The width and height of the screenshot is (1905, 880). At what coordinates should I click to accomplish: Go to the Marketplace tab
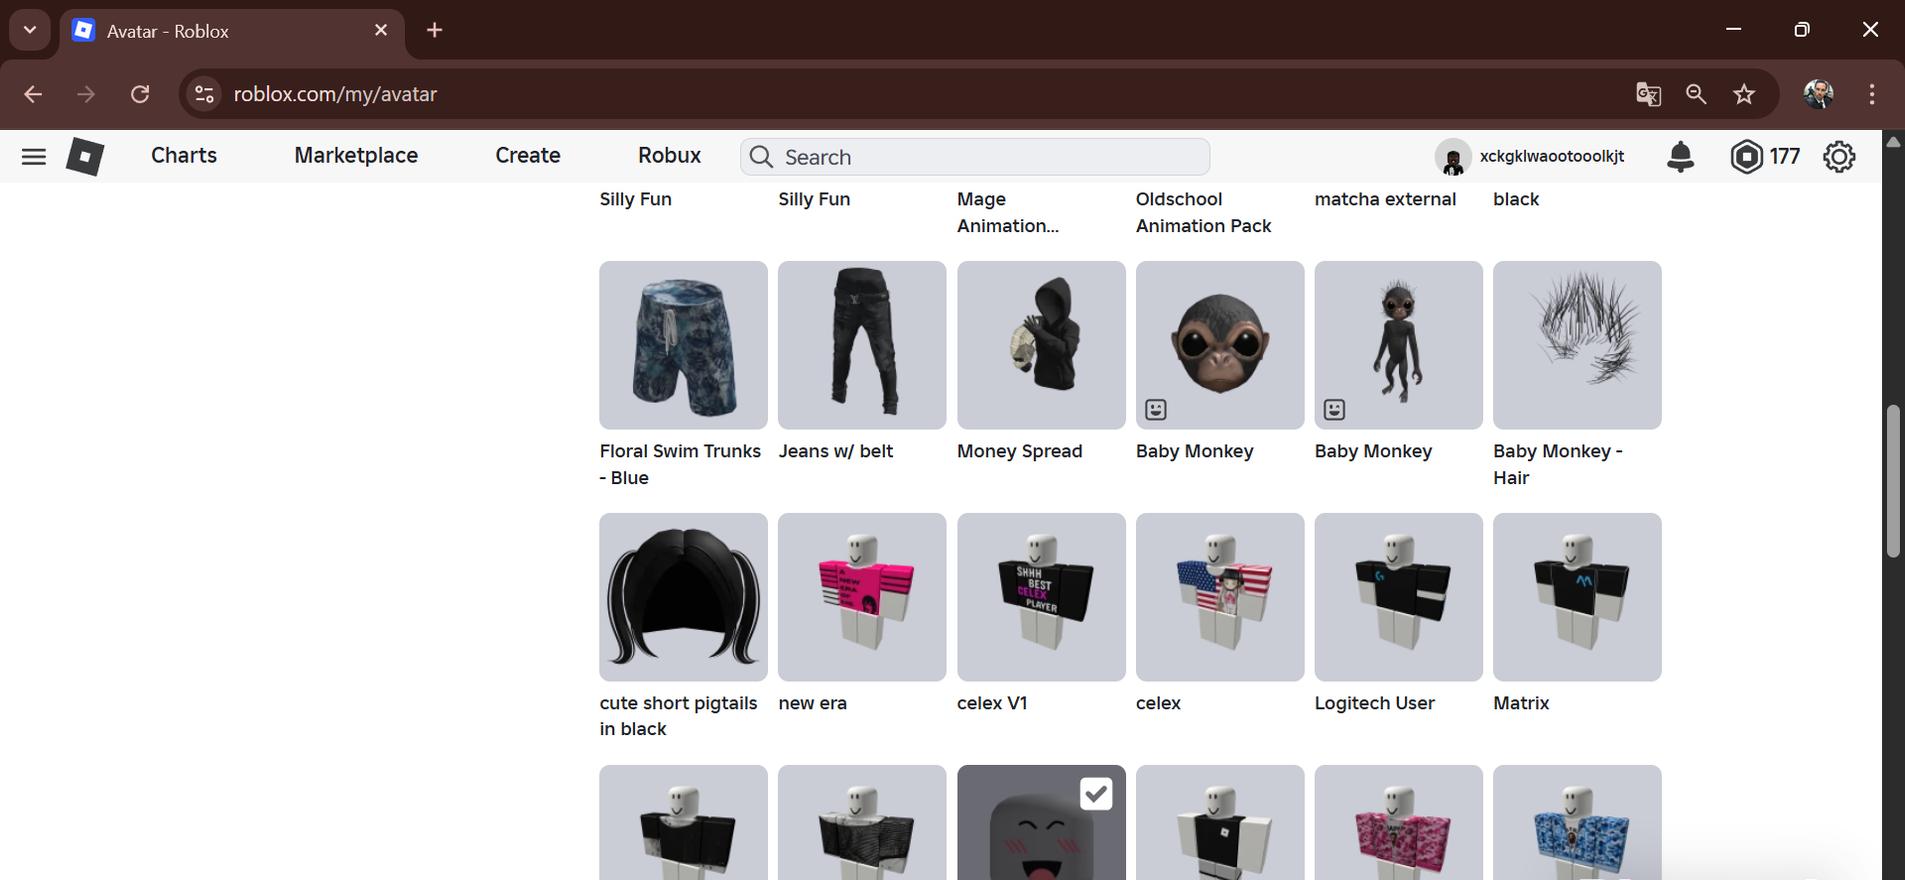tap(356, 156)
